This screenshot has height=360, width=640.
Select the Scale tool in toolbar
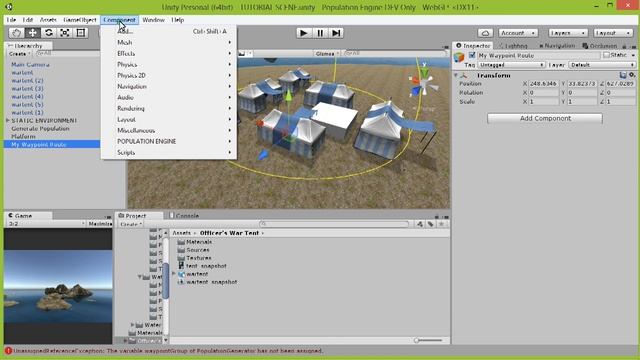[64, 33]
